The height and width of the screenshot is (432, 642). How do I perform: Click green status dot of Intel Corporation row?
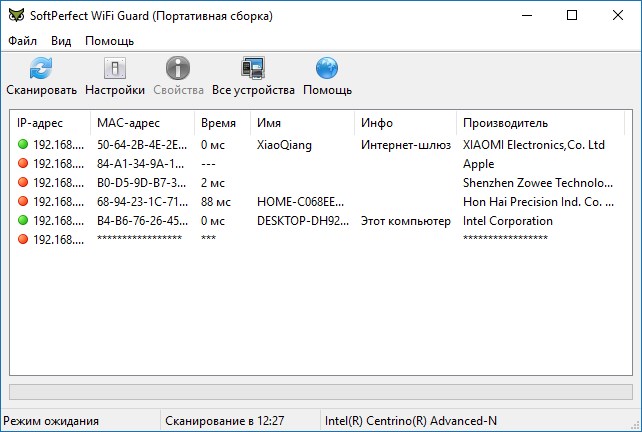click(23, 220)
